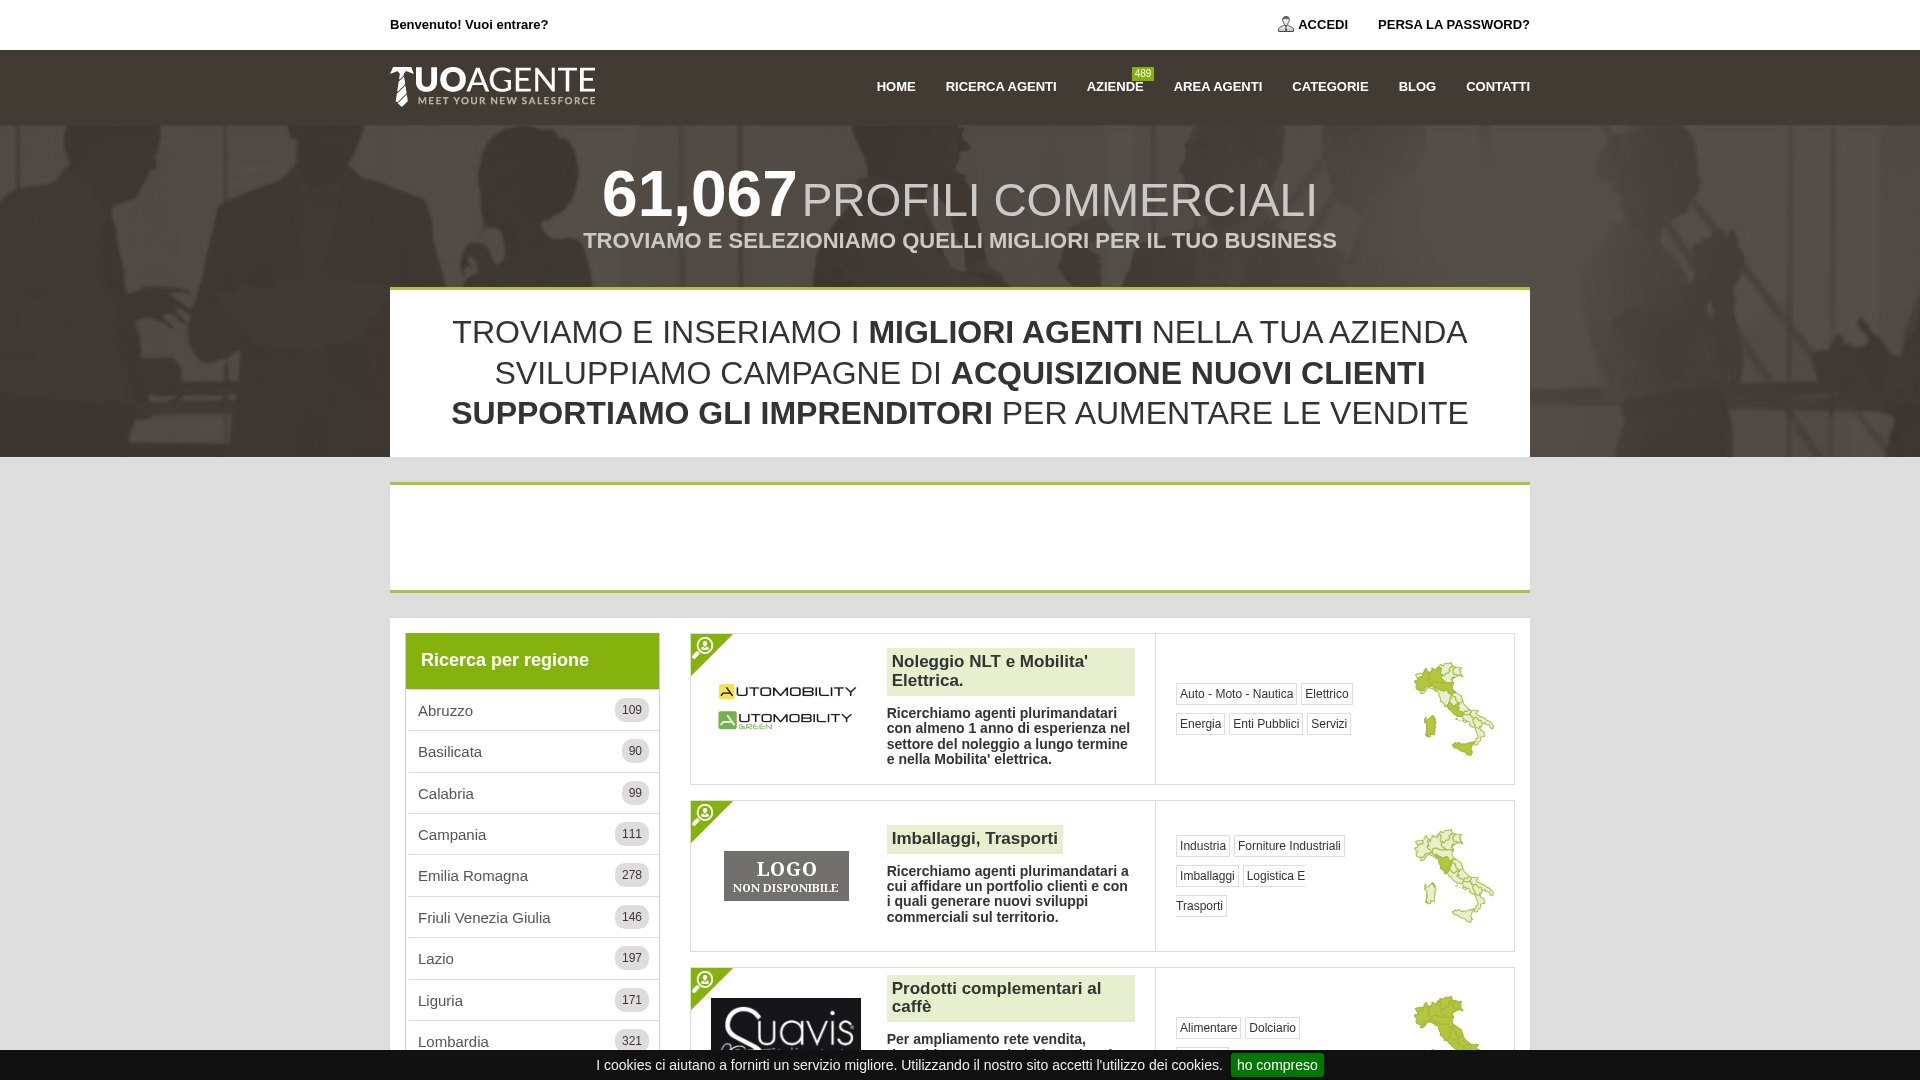The image size is (1920, 1080).
Task: Click the 'Auto - Moto - Nautica' category tag
Action: point(1236,694)
